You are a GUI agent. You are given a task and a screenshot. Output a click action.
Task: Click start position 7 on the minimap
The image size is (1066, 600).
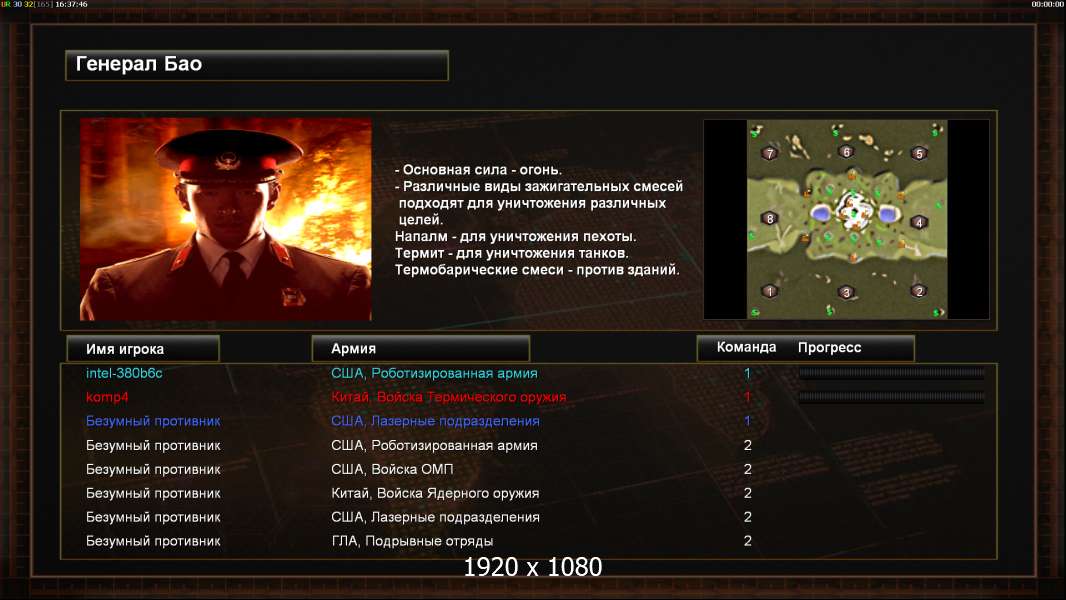point(770,153)
